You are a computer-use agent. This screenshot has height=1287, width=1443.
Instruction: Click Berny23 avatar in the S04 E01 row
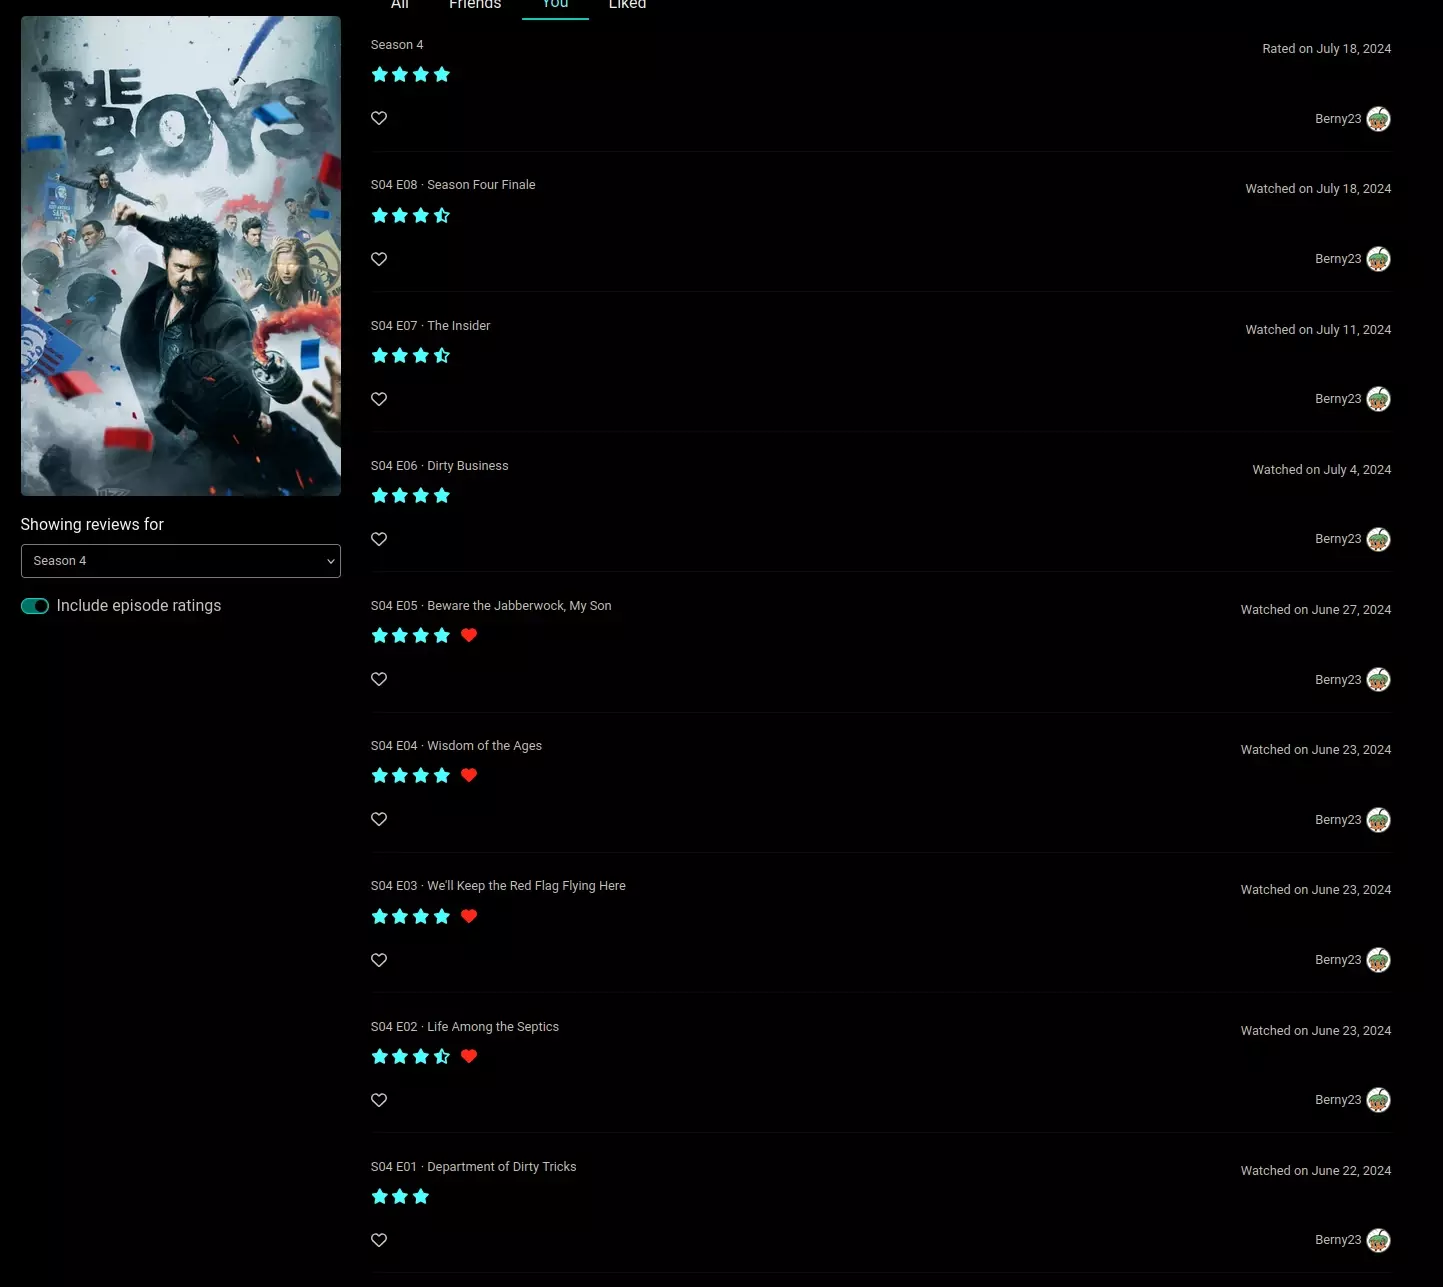1379,1240
